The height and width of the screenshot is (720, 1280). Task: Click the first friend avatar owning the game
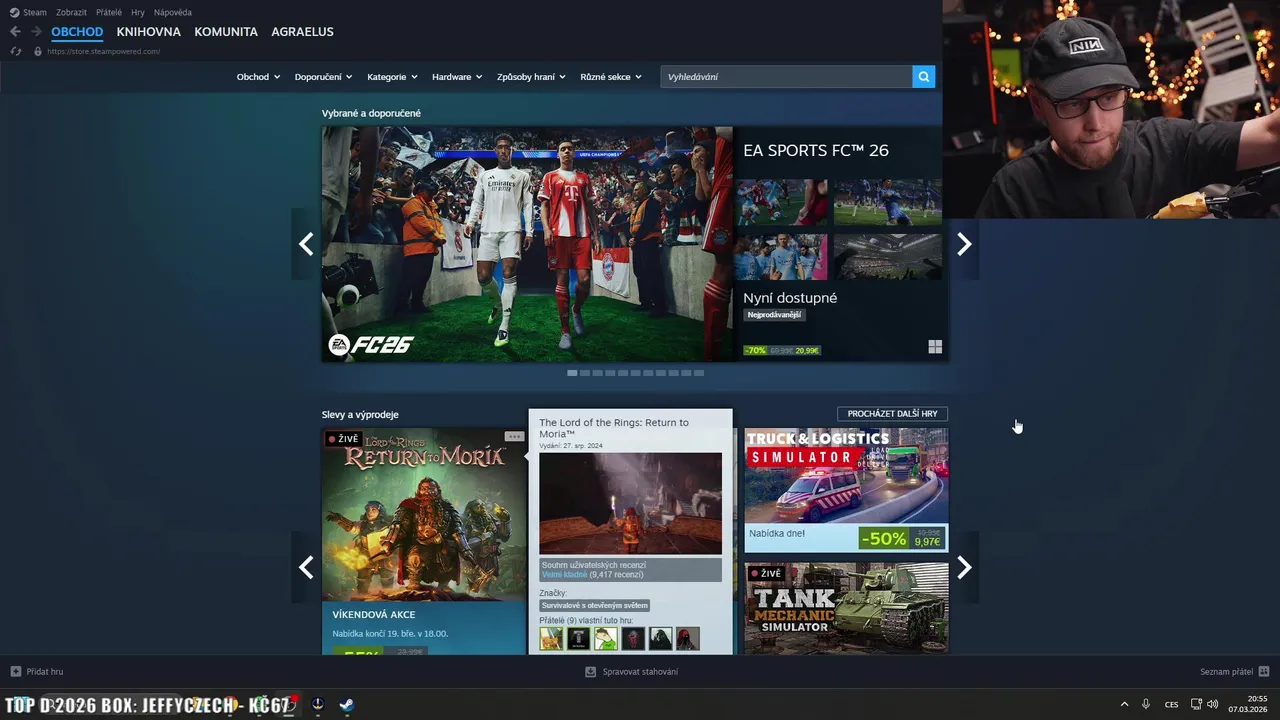(x=551, y=638)
